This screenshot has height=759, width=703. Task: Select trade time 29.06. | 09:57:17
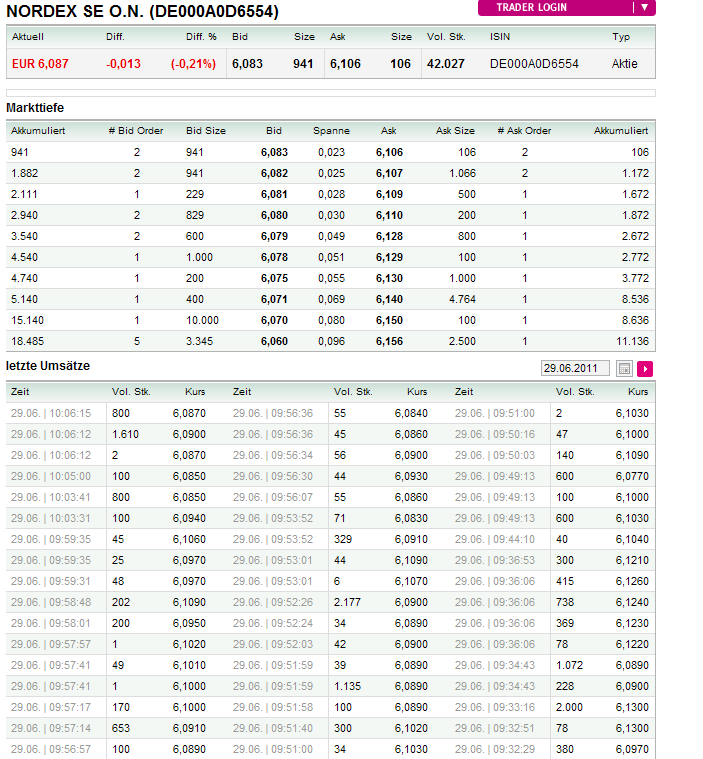click(51, 707)
